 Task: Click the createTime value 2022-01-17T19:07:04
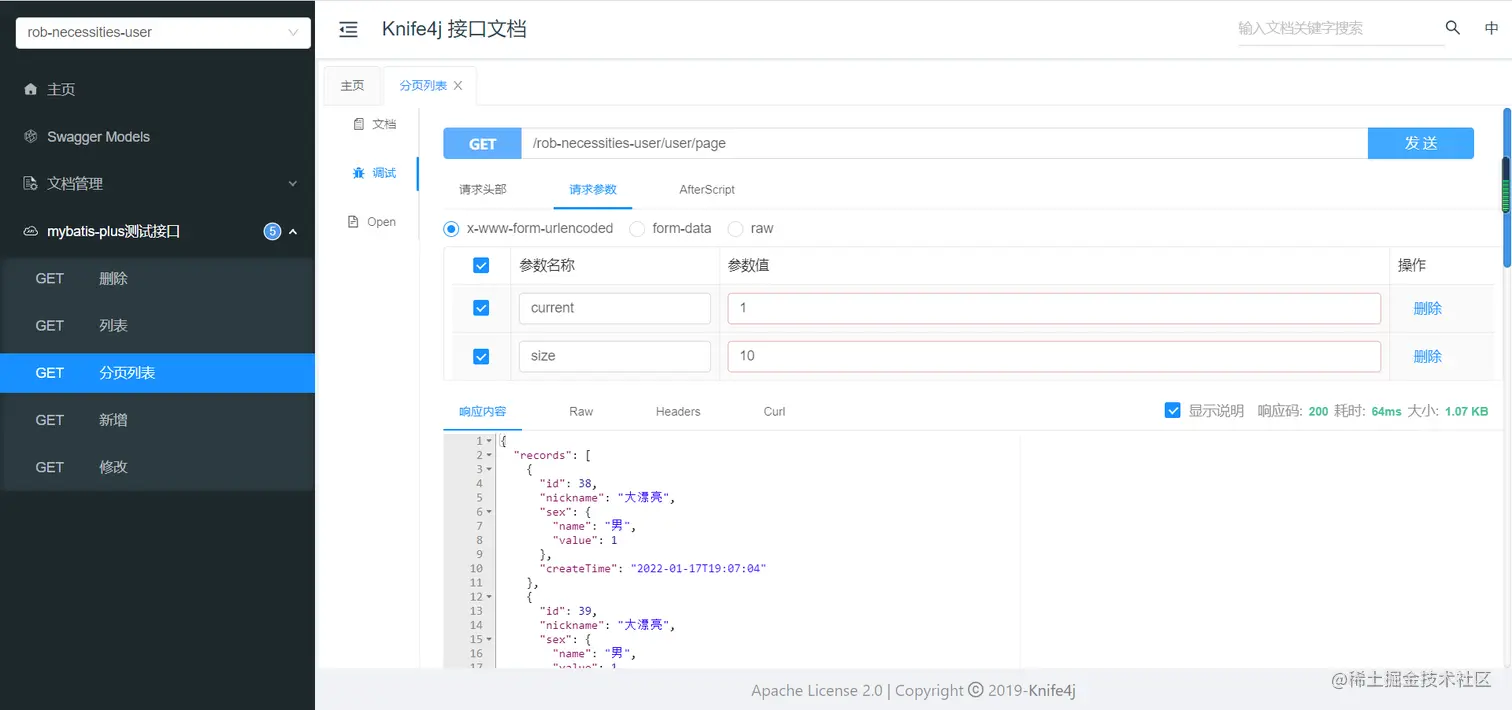698,568
